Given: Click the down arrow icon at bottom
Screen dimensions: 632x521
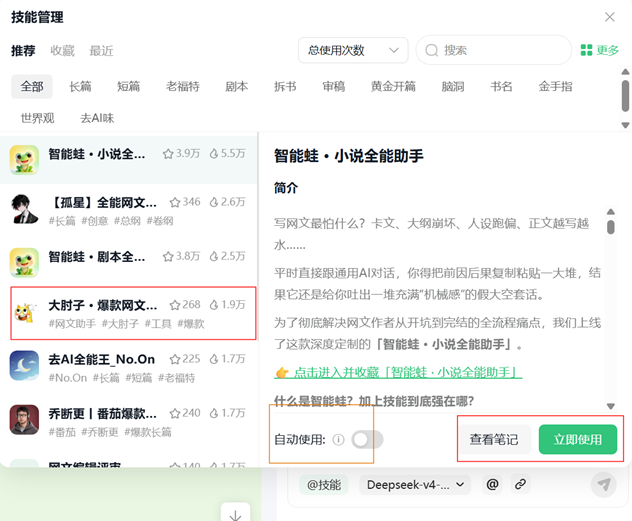Looking at the screenshot, I should (x=235, y=514).
